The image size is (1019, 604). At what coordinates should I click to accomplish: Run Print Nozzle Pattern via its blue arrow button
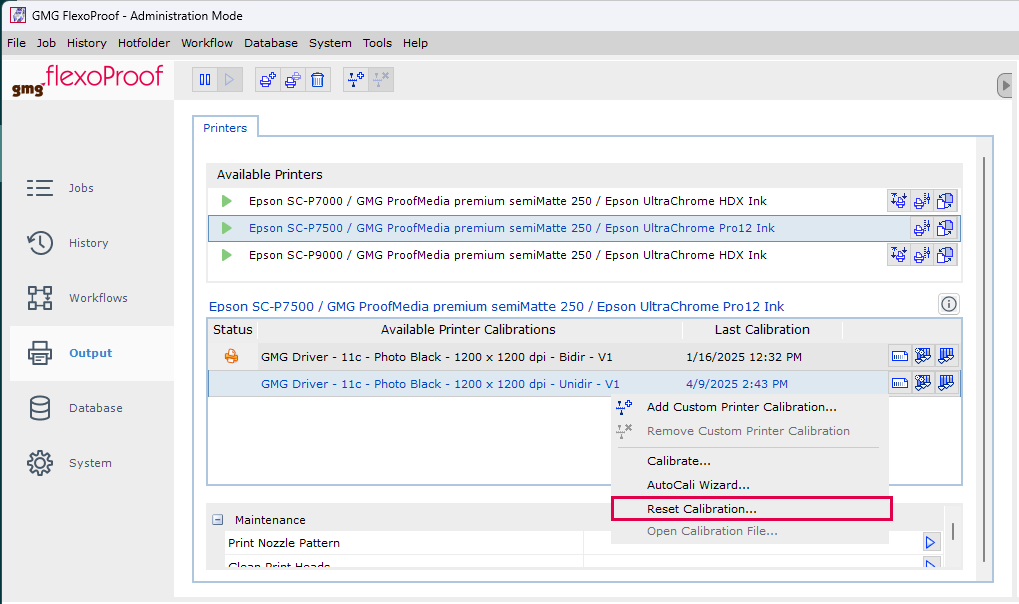click(x=930, y=541)
